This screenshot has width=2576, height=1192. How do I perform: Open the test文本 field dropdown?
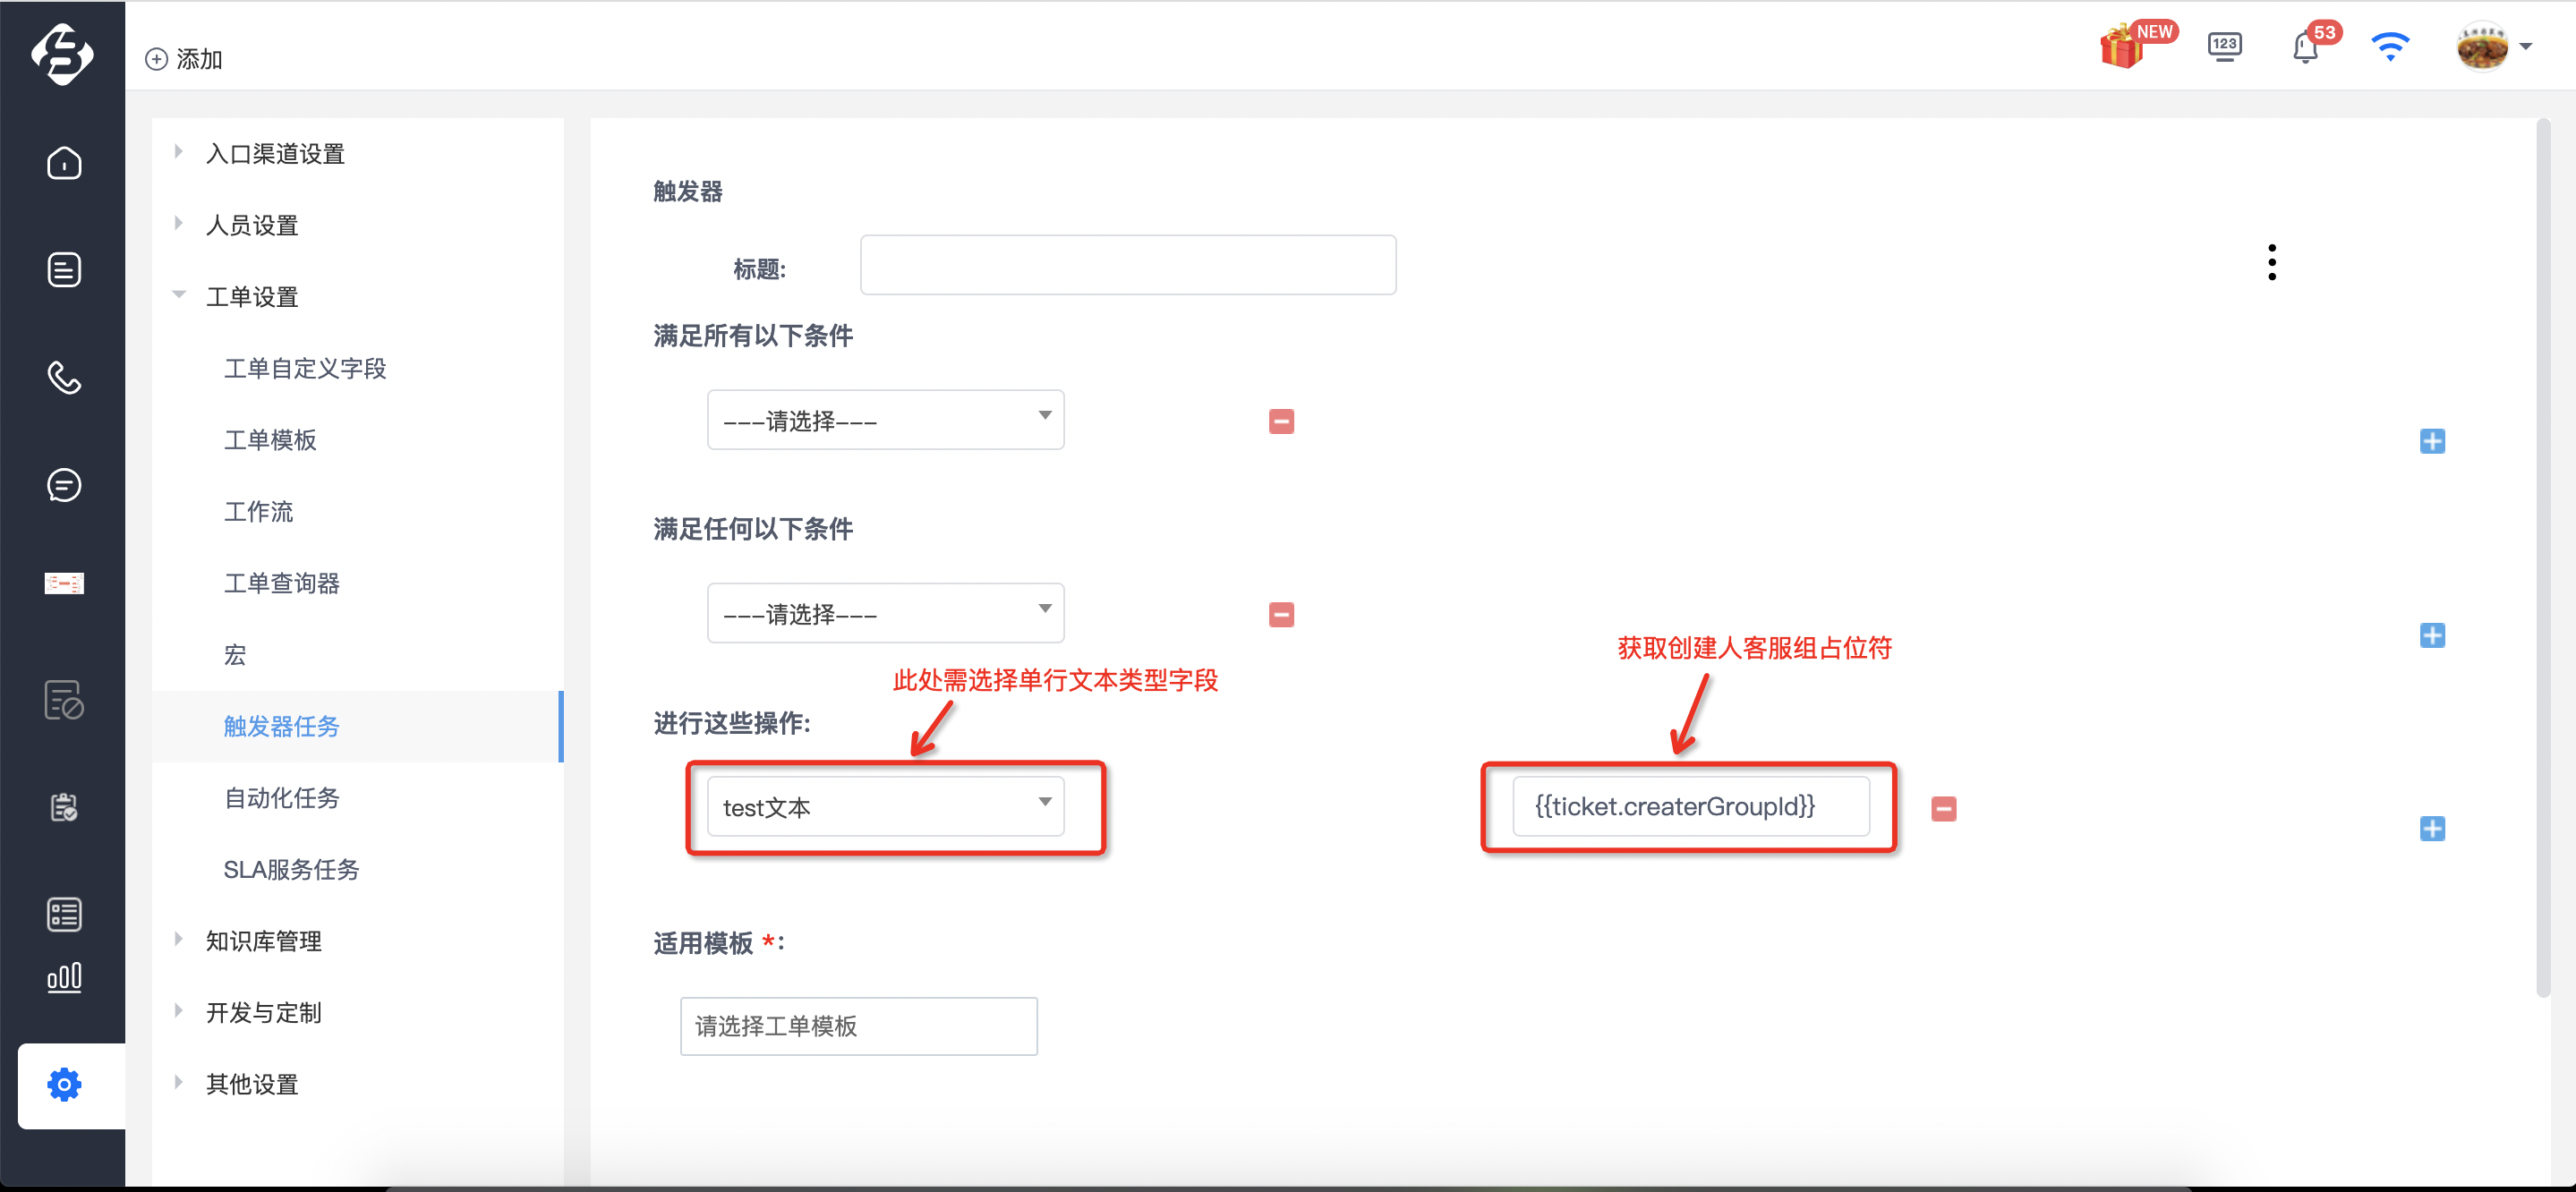coord(885,806)
